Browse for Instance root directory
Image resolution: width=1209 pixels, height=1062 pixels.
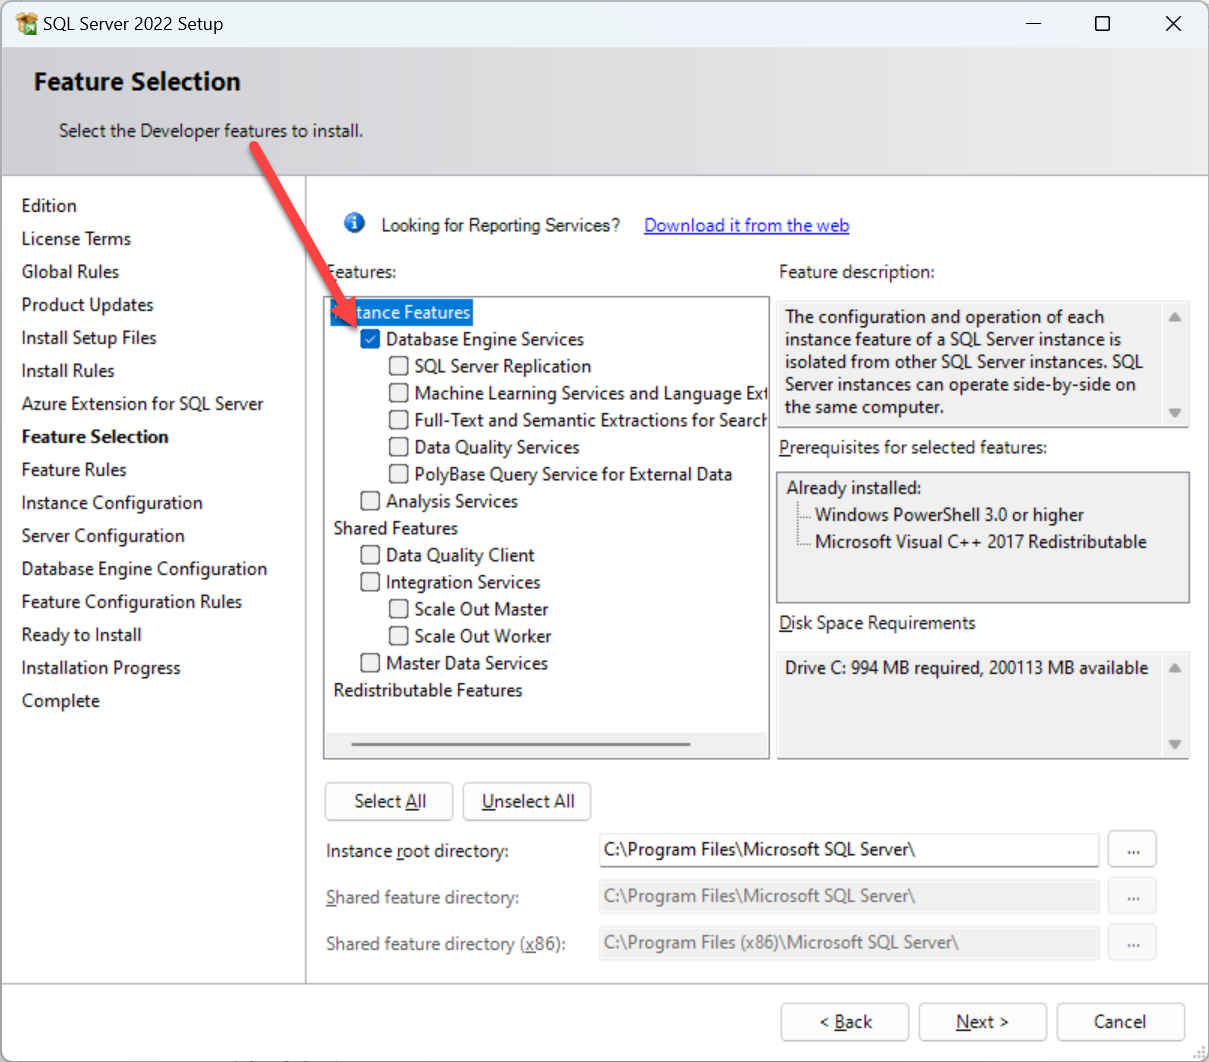coord(1132,850)
